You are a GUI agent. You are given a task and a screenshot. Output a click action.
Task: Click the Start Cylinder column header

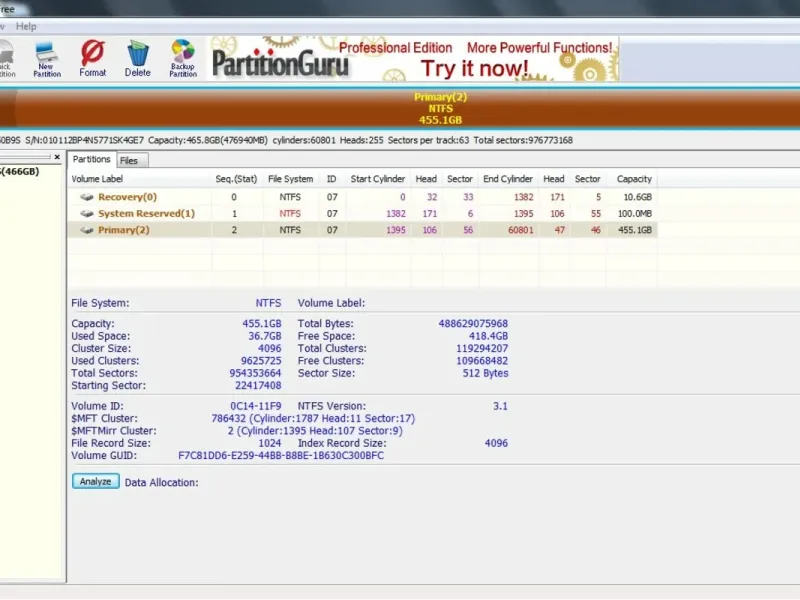tap(378, 179)
